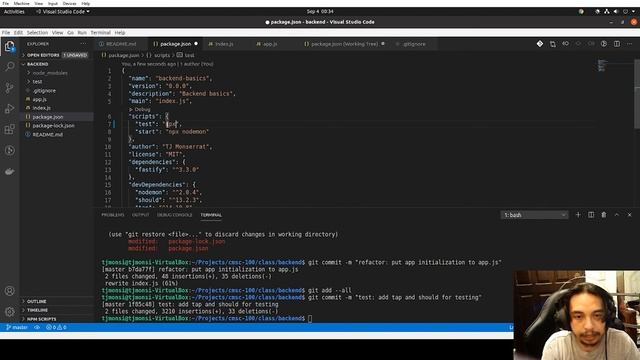Switch to package.json (Working Tree) tab
The width and height of the screenshot is (640, 360).
[x=344, y=44]
